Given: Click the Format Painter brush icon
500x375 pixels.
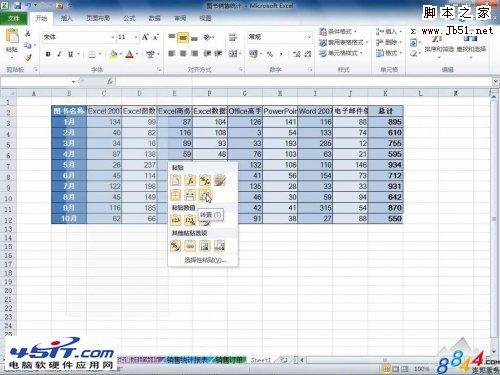Looking at the screenshot, I should tap(28, 57).
